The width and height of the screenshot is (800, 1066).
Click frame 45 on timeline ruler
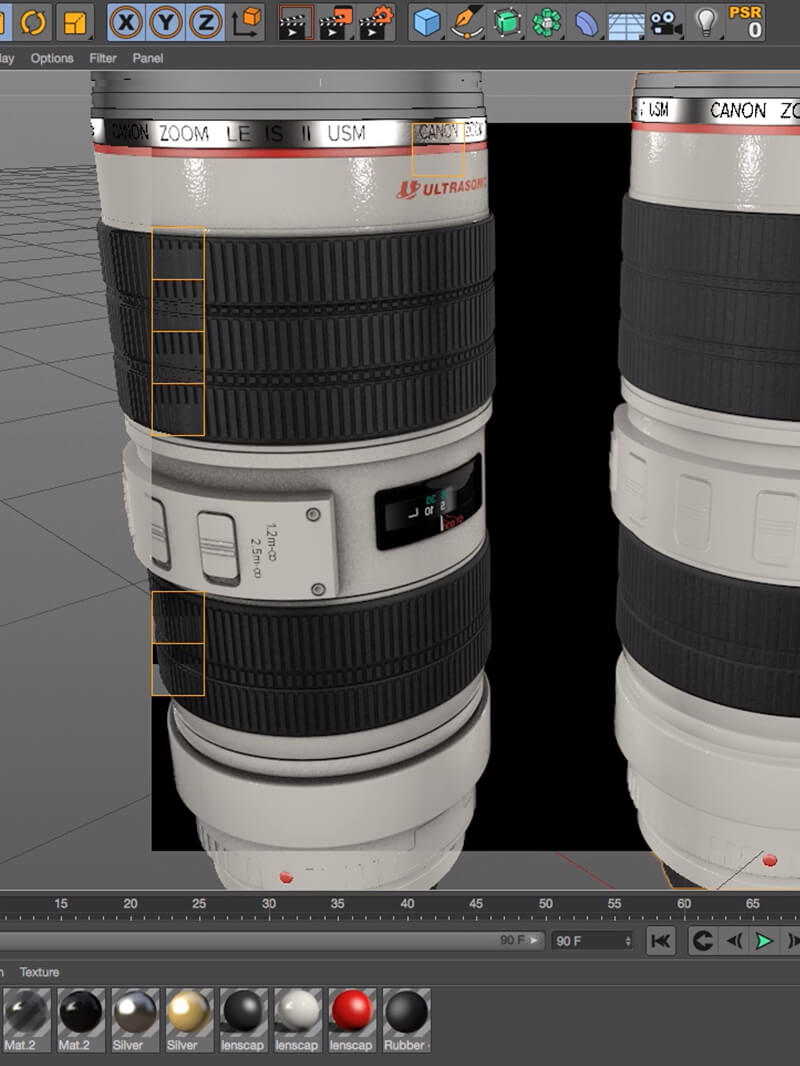[476, 904]
